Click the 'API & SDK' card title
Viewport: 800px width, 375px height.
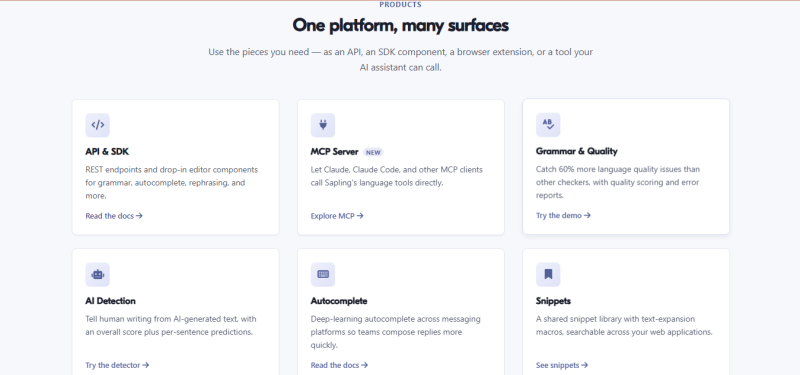pyautogui.click(x=107, y=152)
